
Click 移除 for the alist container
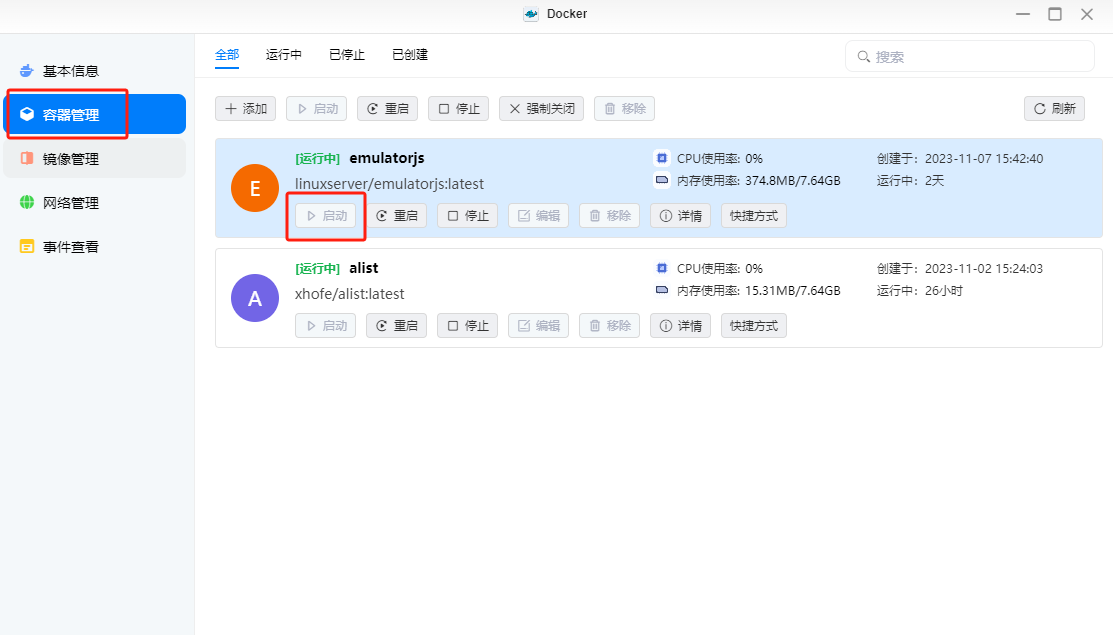610,326
